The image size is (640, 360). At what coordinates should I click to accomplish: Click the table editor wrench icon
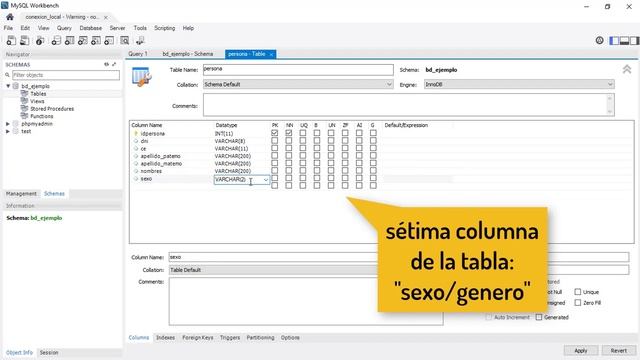pyautogui.click(x=142, y=77)
